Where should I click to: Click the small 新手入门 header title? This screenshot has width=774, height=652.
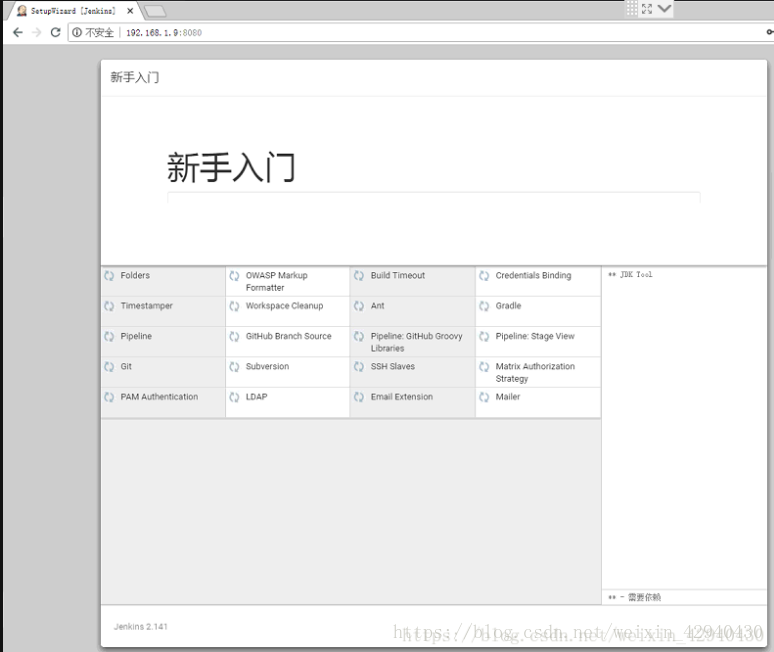click(135, 77)
